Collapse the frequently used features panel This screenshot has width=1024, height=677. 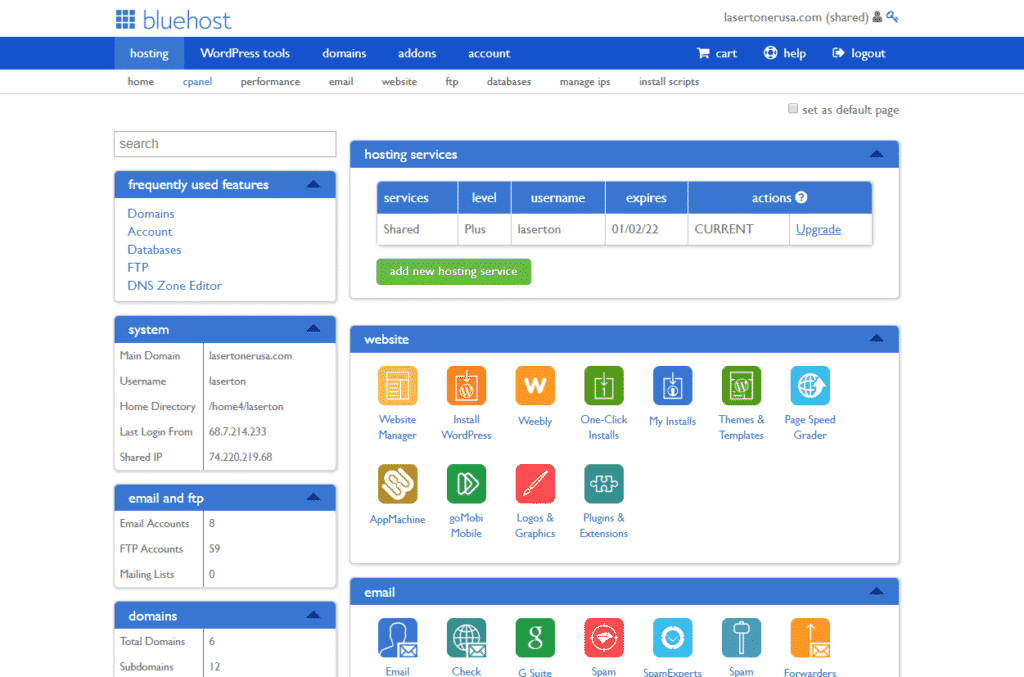[313, 185]
